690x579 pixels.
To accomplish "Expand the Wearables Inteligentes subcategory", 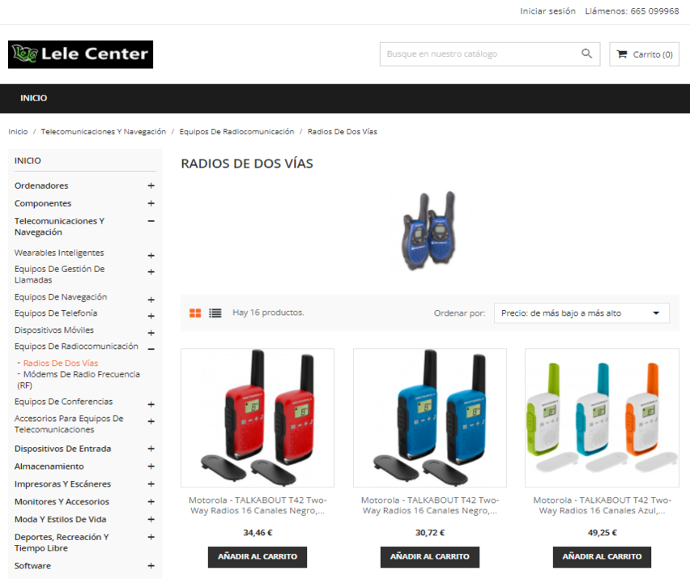I will tap(151, 256).
